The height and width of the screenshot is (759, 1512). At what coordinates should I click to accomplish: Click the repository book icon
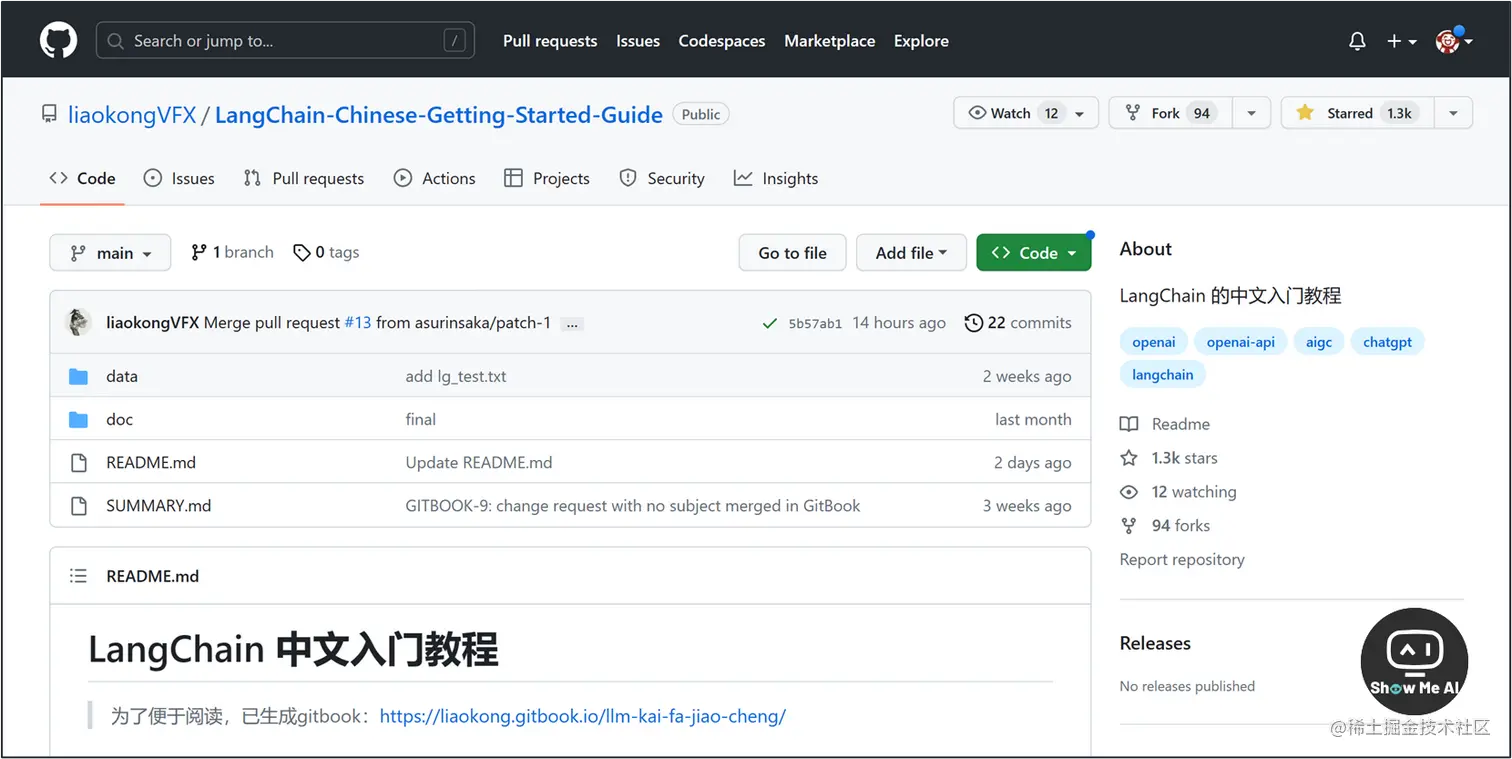coord(49,114)
